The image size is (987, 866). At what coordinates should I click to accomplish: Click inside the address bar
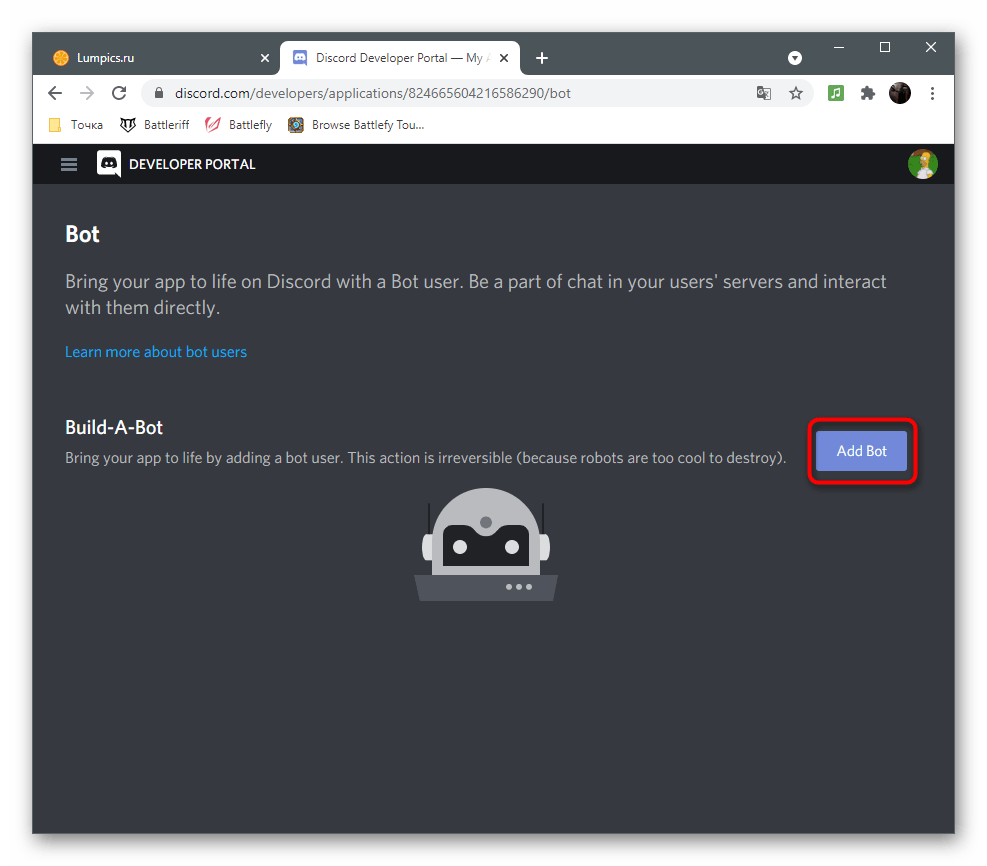(400, 92)
